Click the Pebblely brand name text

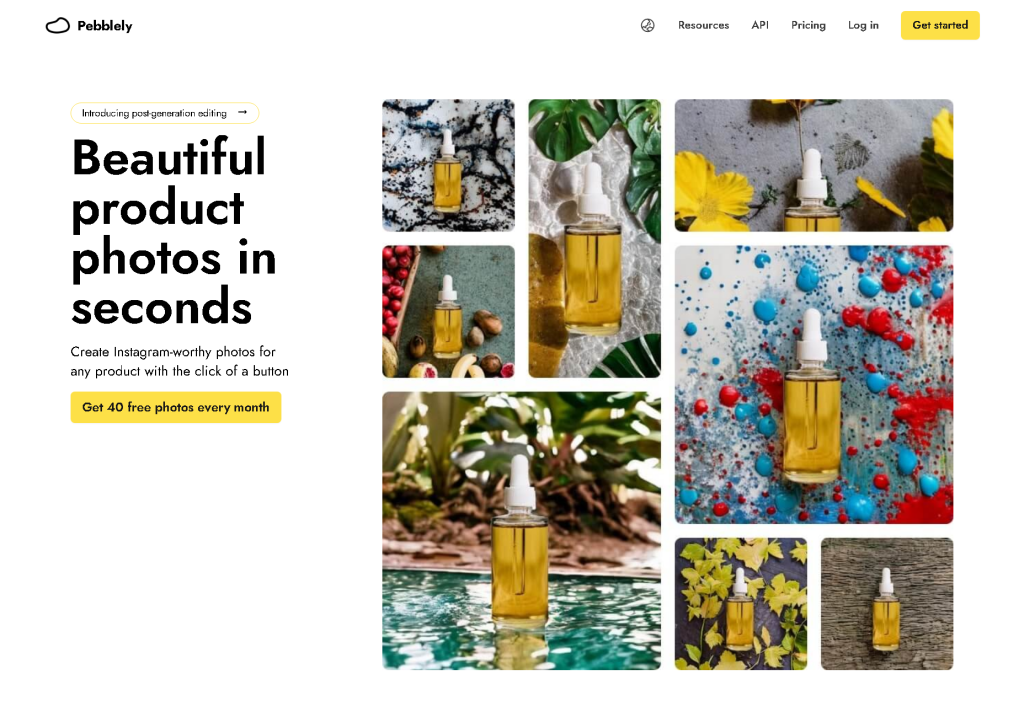click(x=104, y=25)
